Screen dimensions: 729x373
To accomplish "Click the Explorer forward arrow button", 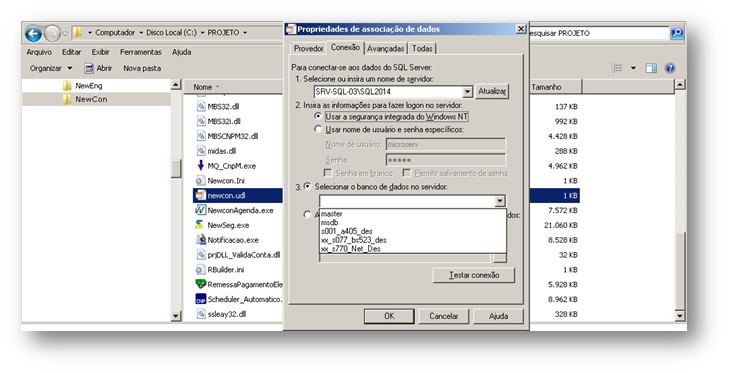I will (52, 33).
